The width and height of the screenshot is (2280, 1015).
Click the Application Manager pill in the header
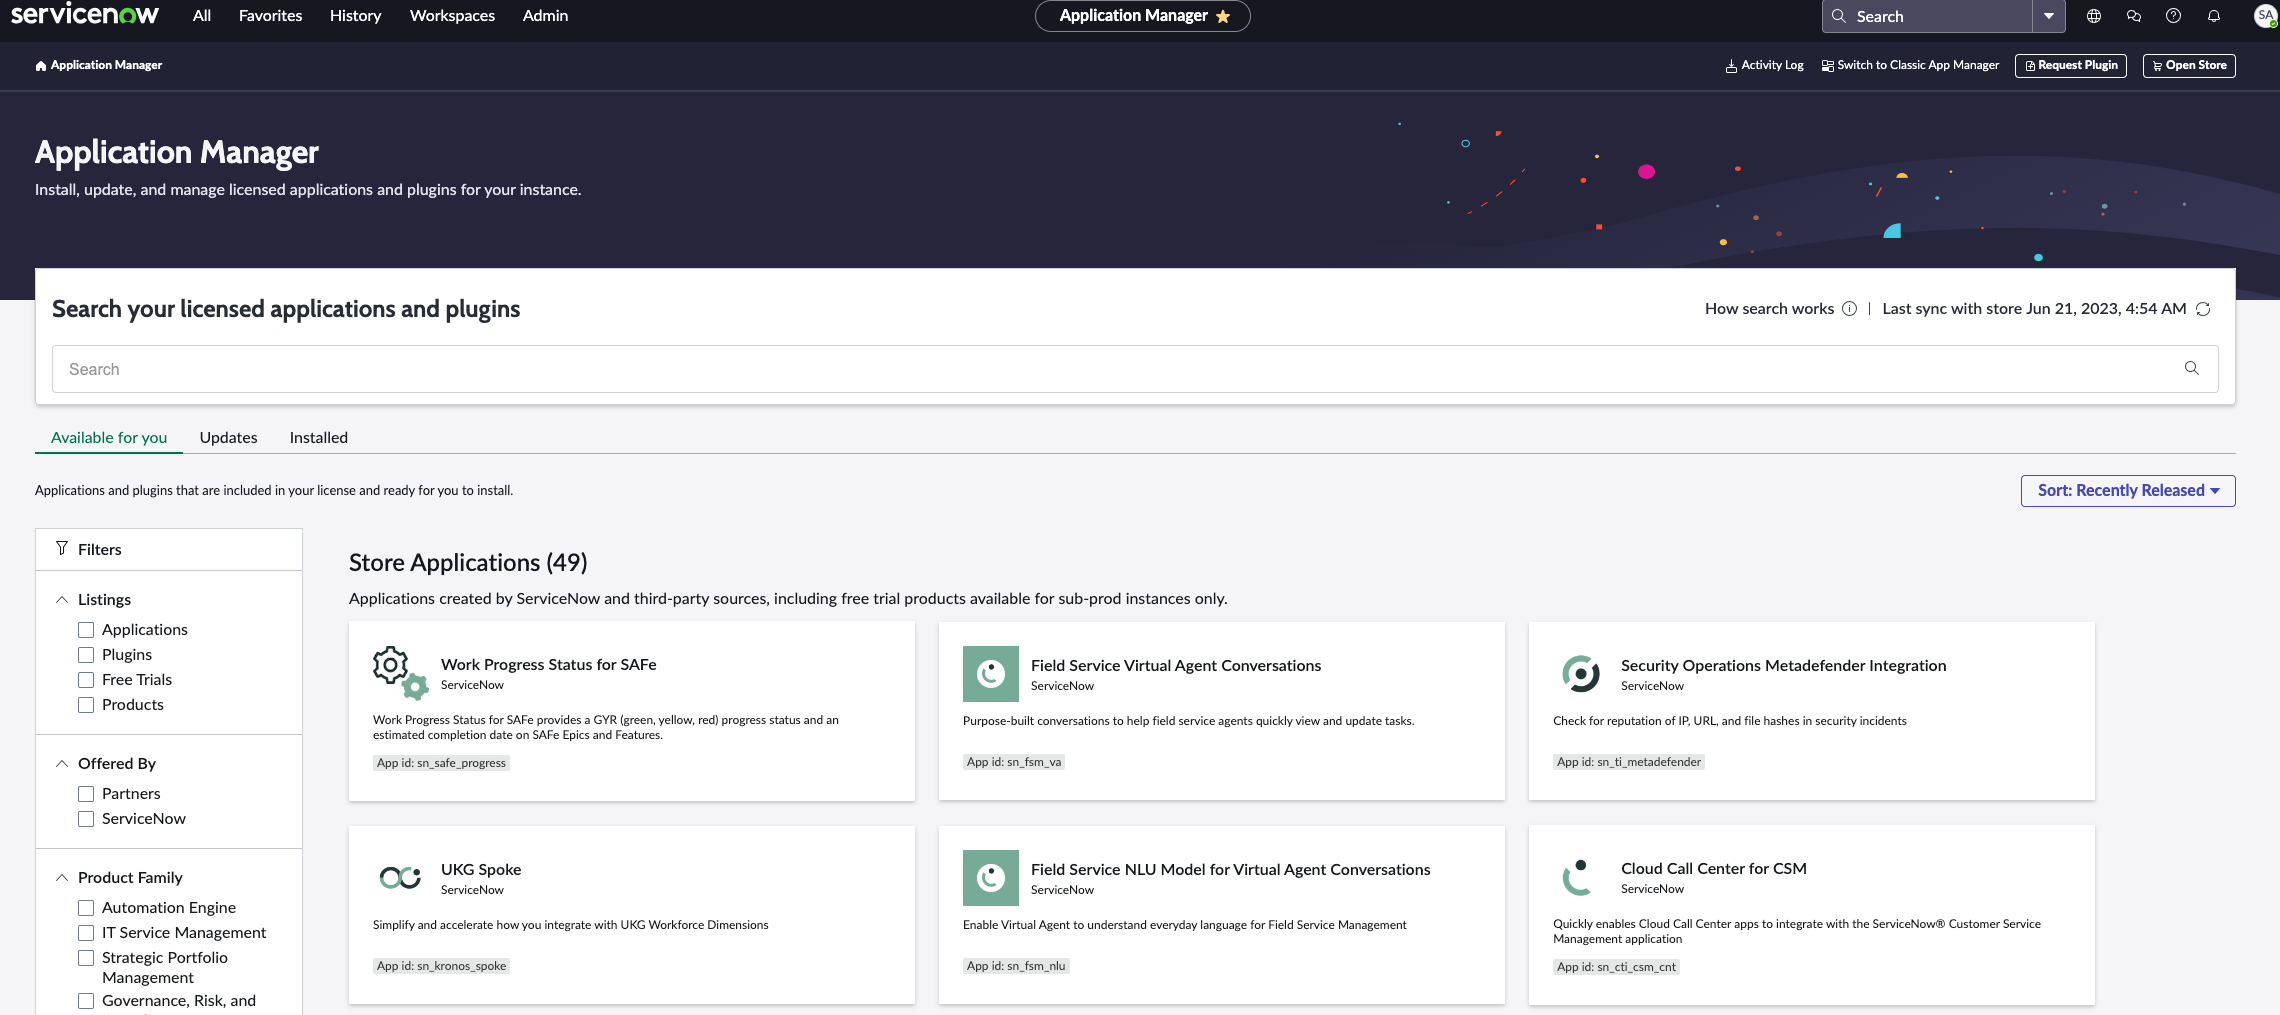pos(1142,16)
